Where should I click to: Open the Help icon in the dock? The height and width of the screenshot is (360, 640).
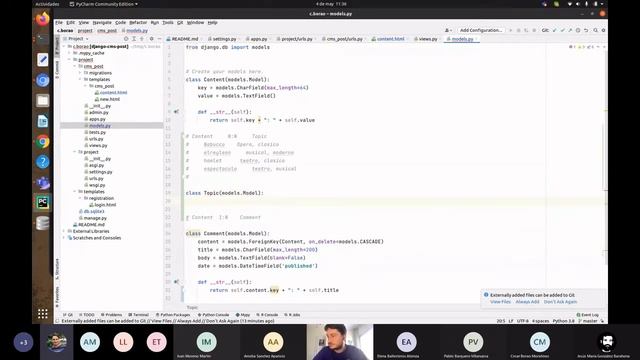[43, 162]
